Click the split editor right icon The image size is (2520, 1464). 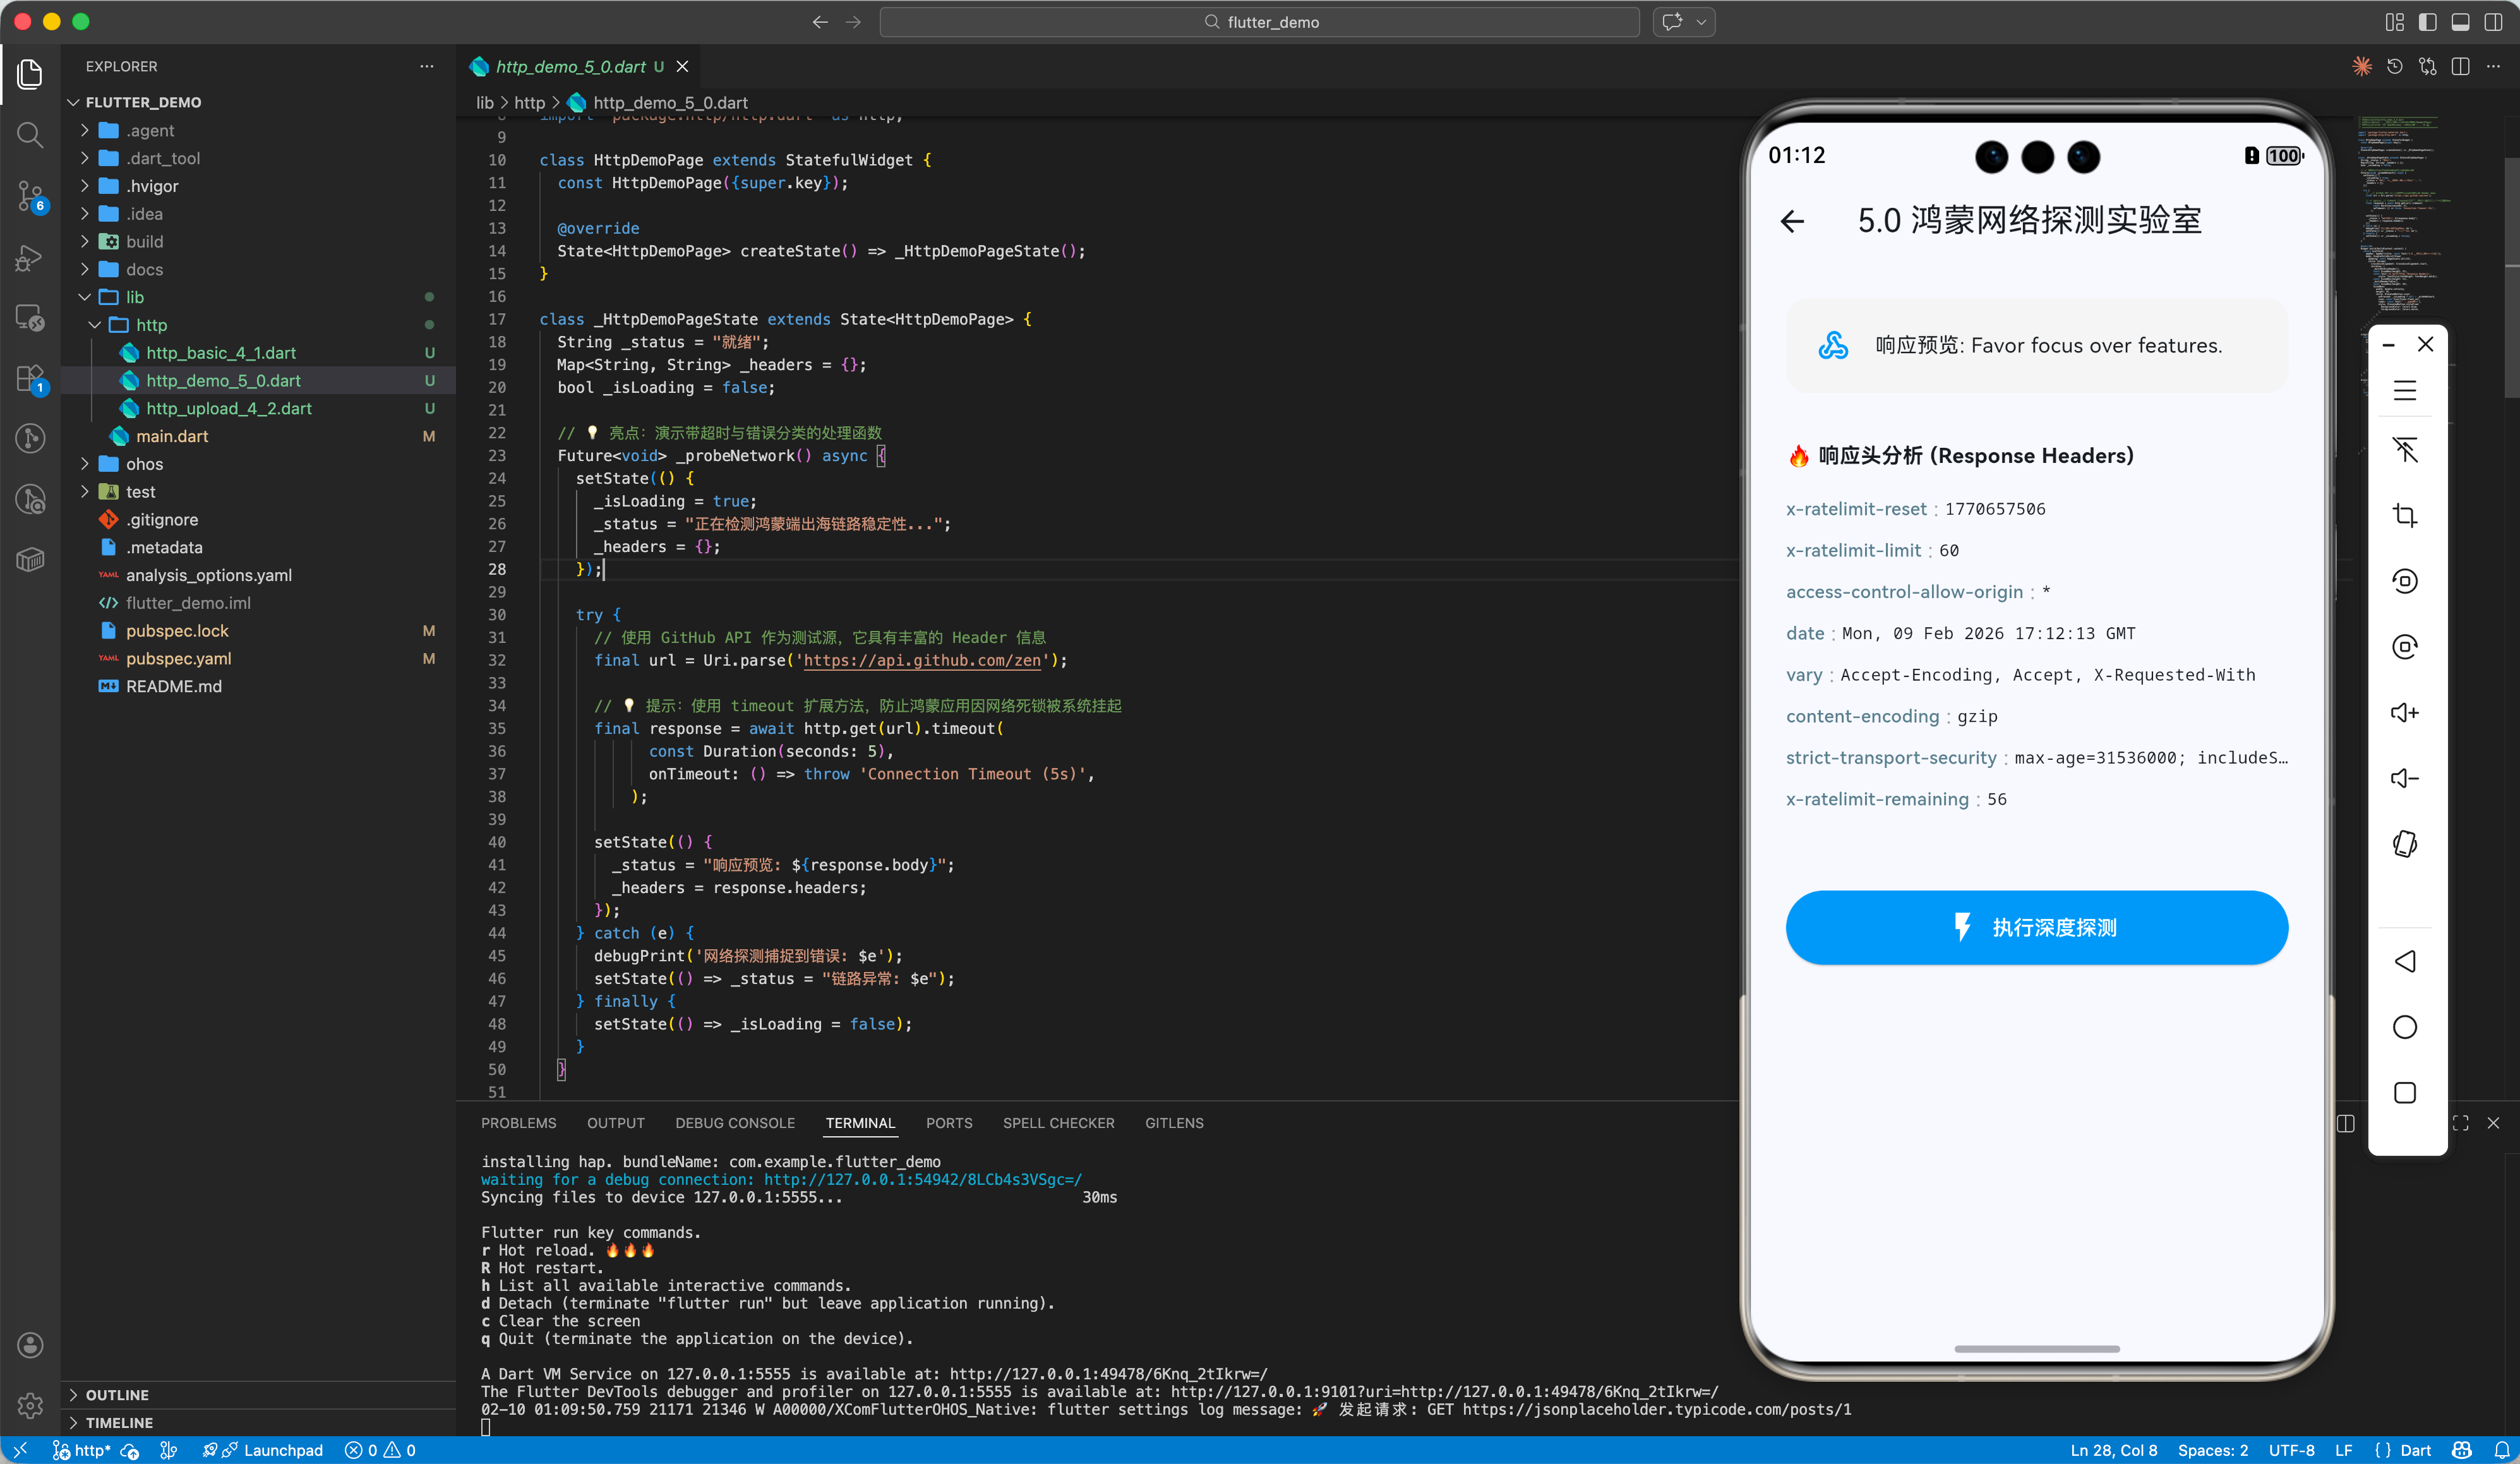click(2461, 67)
